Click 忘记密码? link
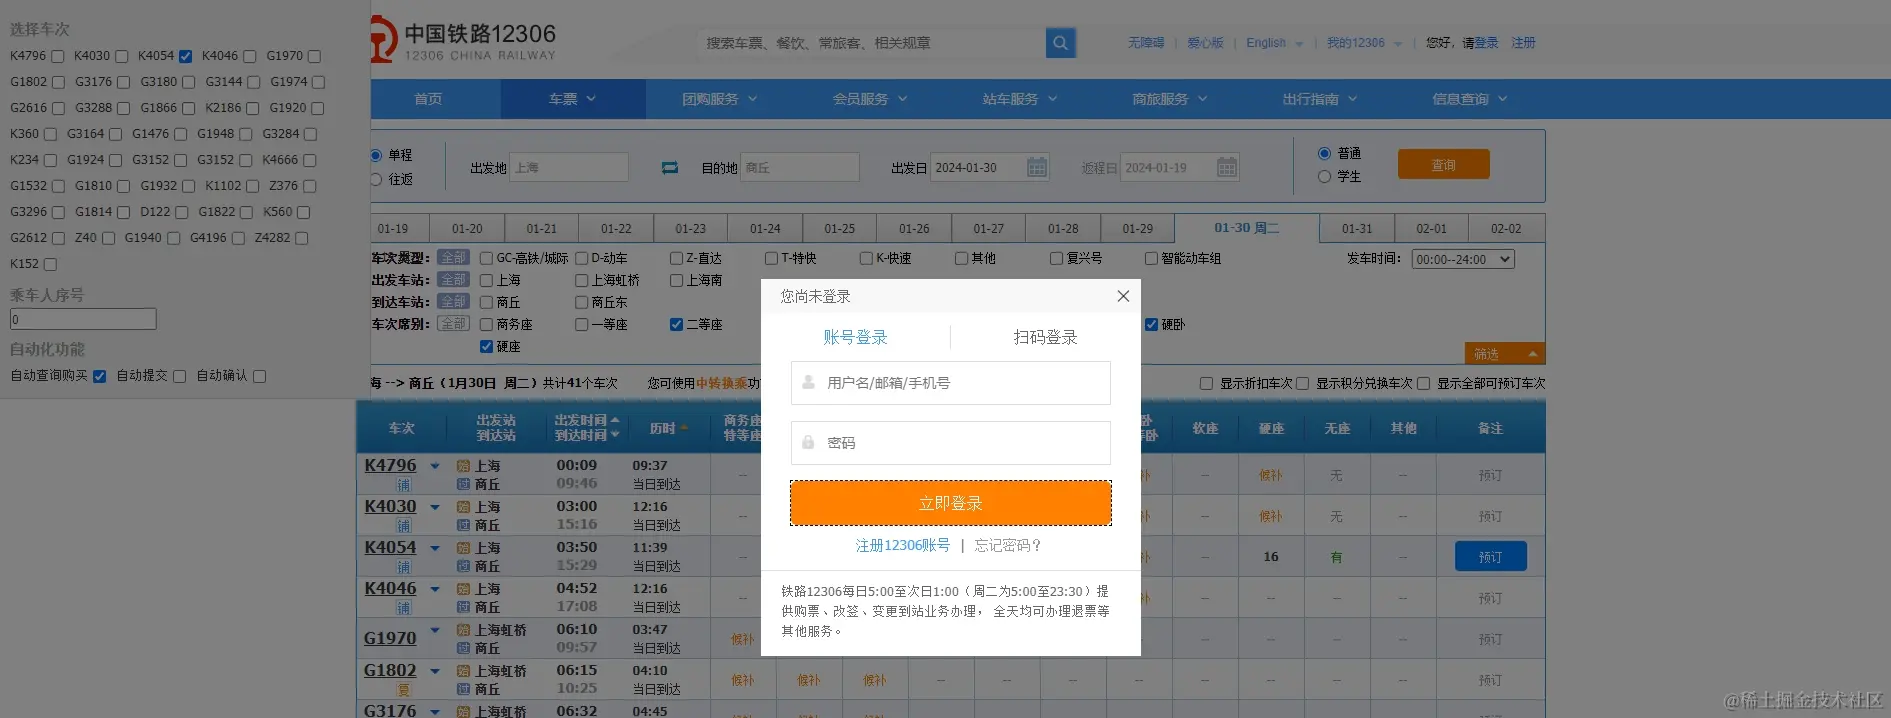The image size is (1891, 718). click(1008, 545)
